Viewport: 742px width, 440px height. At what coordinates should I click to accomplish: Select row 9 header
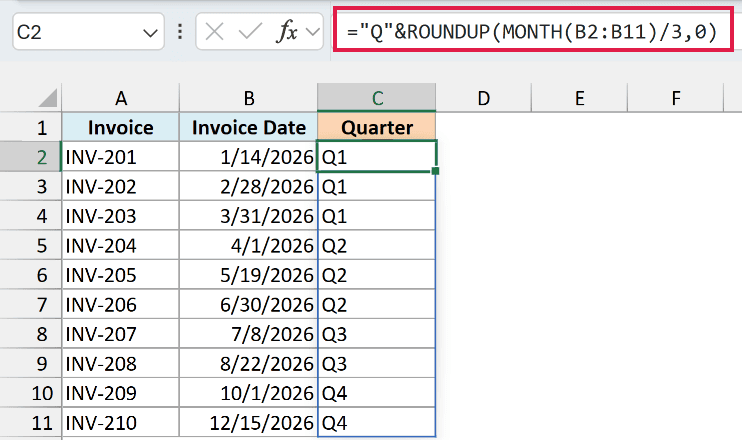(x=31, y=363)
